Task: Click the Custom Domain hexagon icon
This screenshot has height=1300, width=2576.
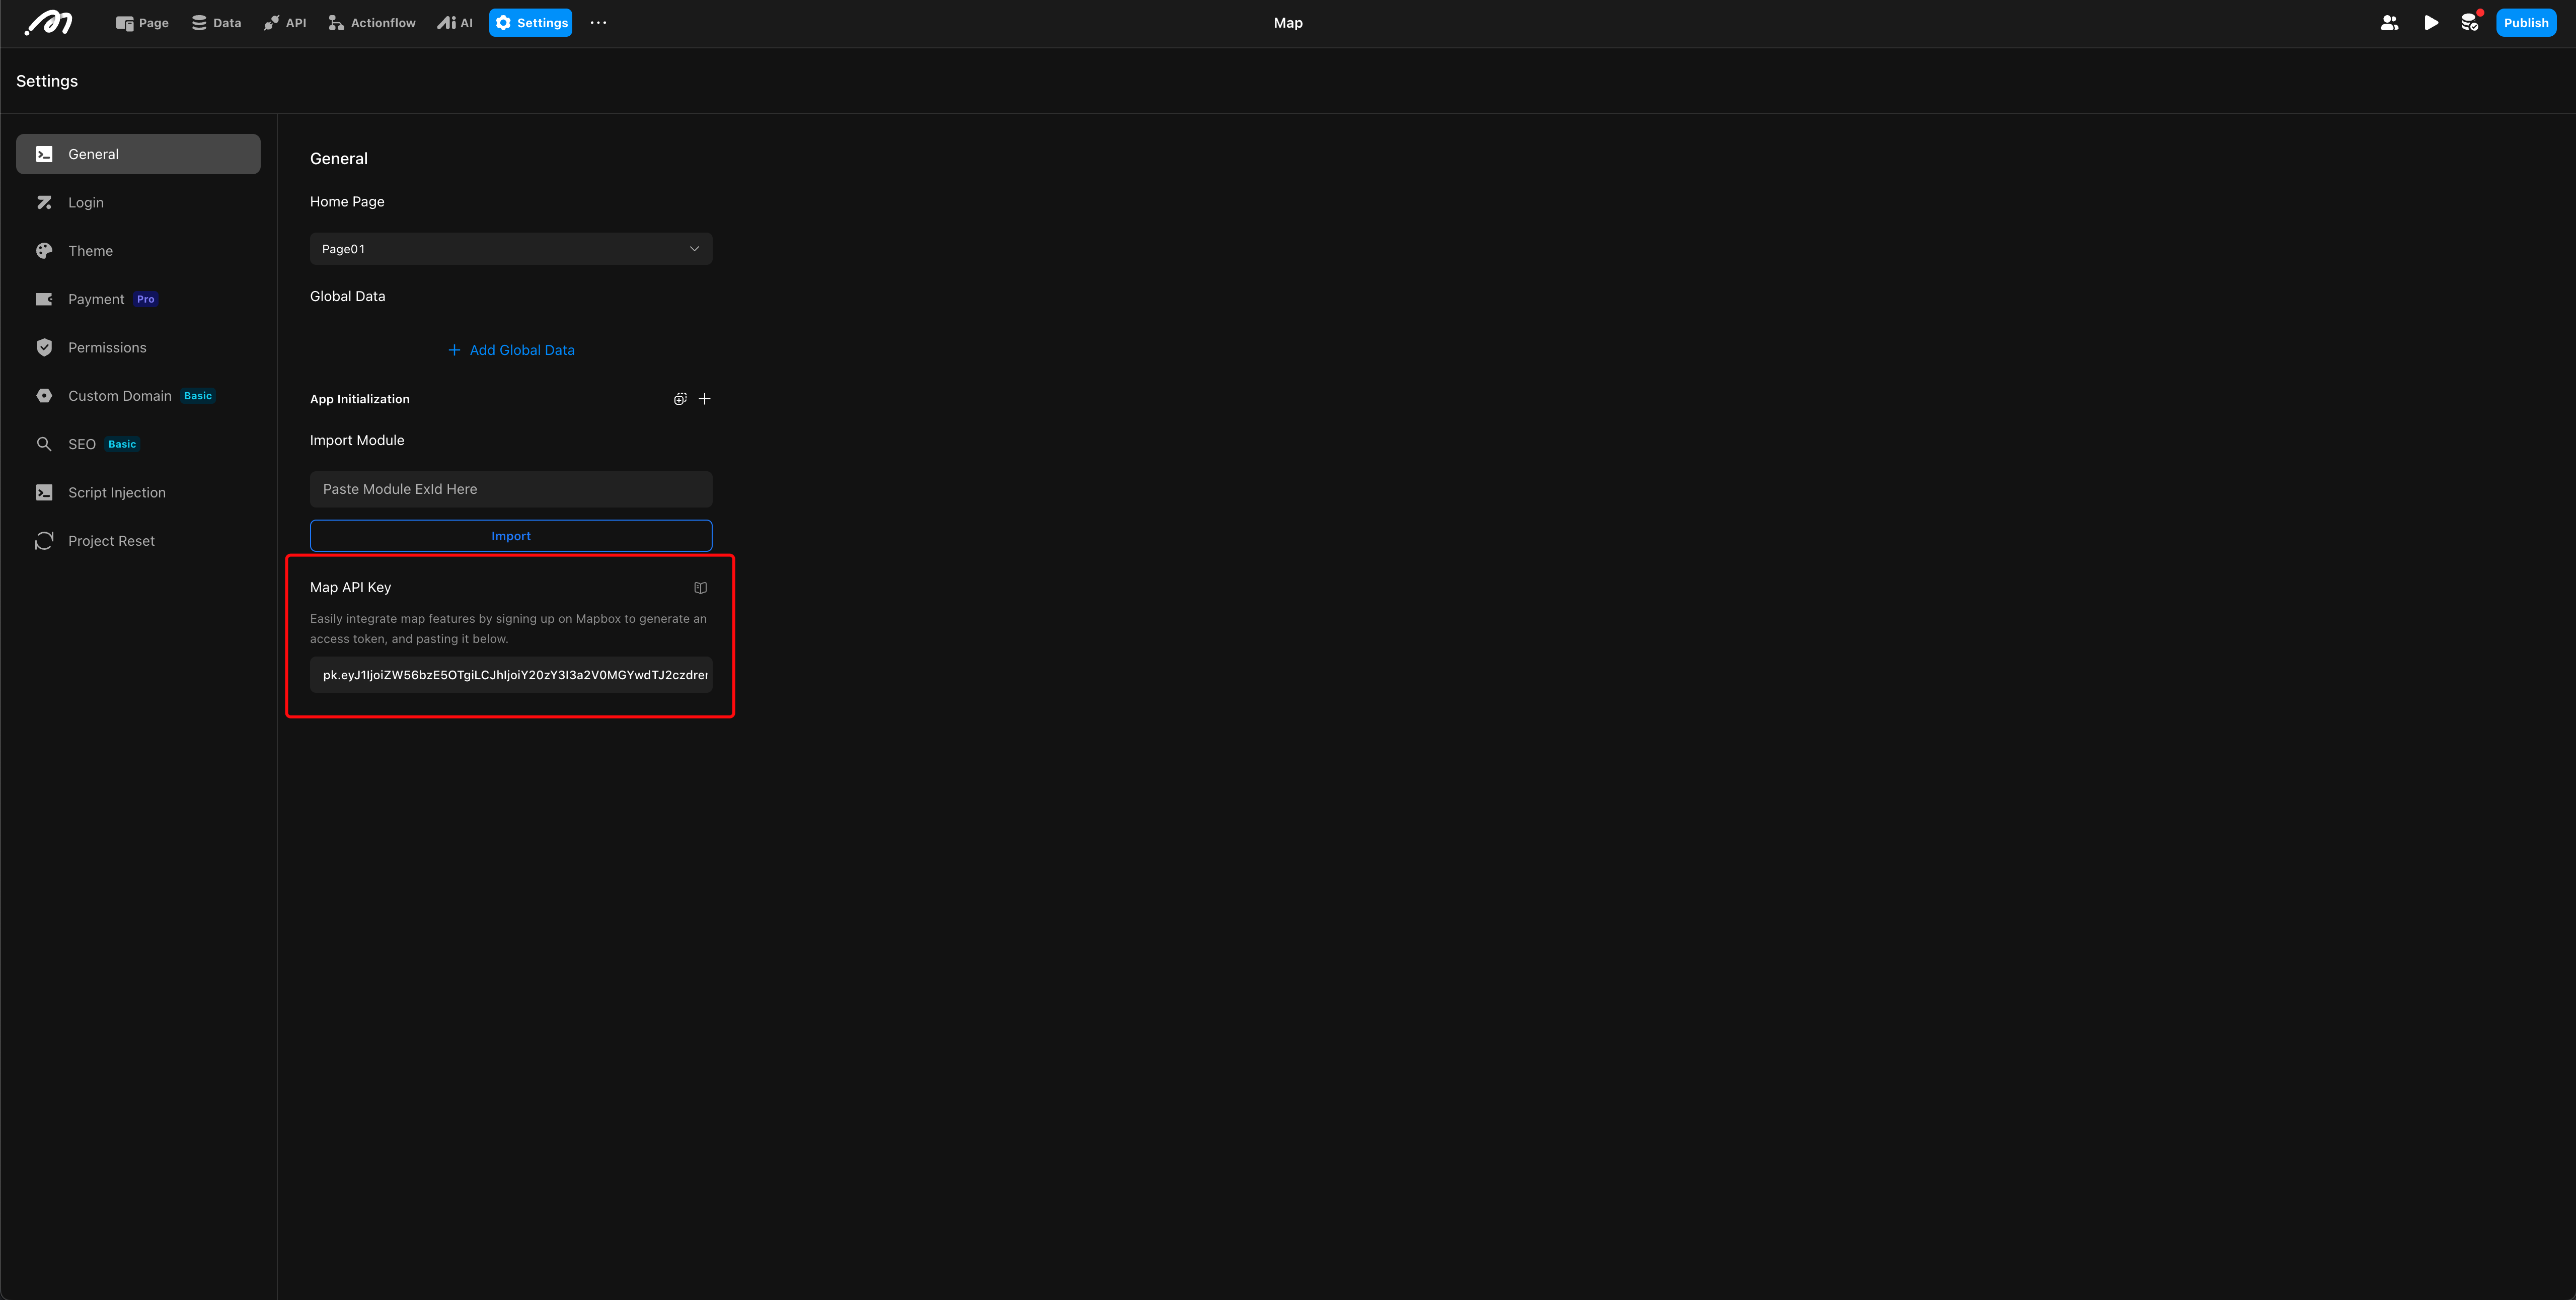Action: [x=44, y=396]
